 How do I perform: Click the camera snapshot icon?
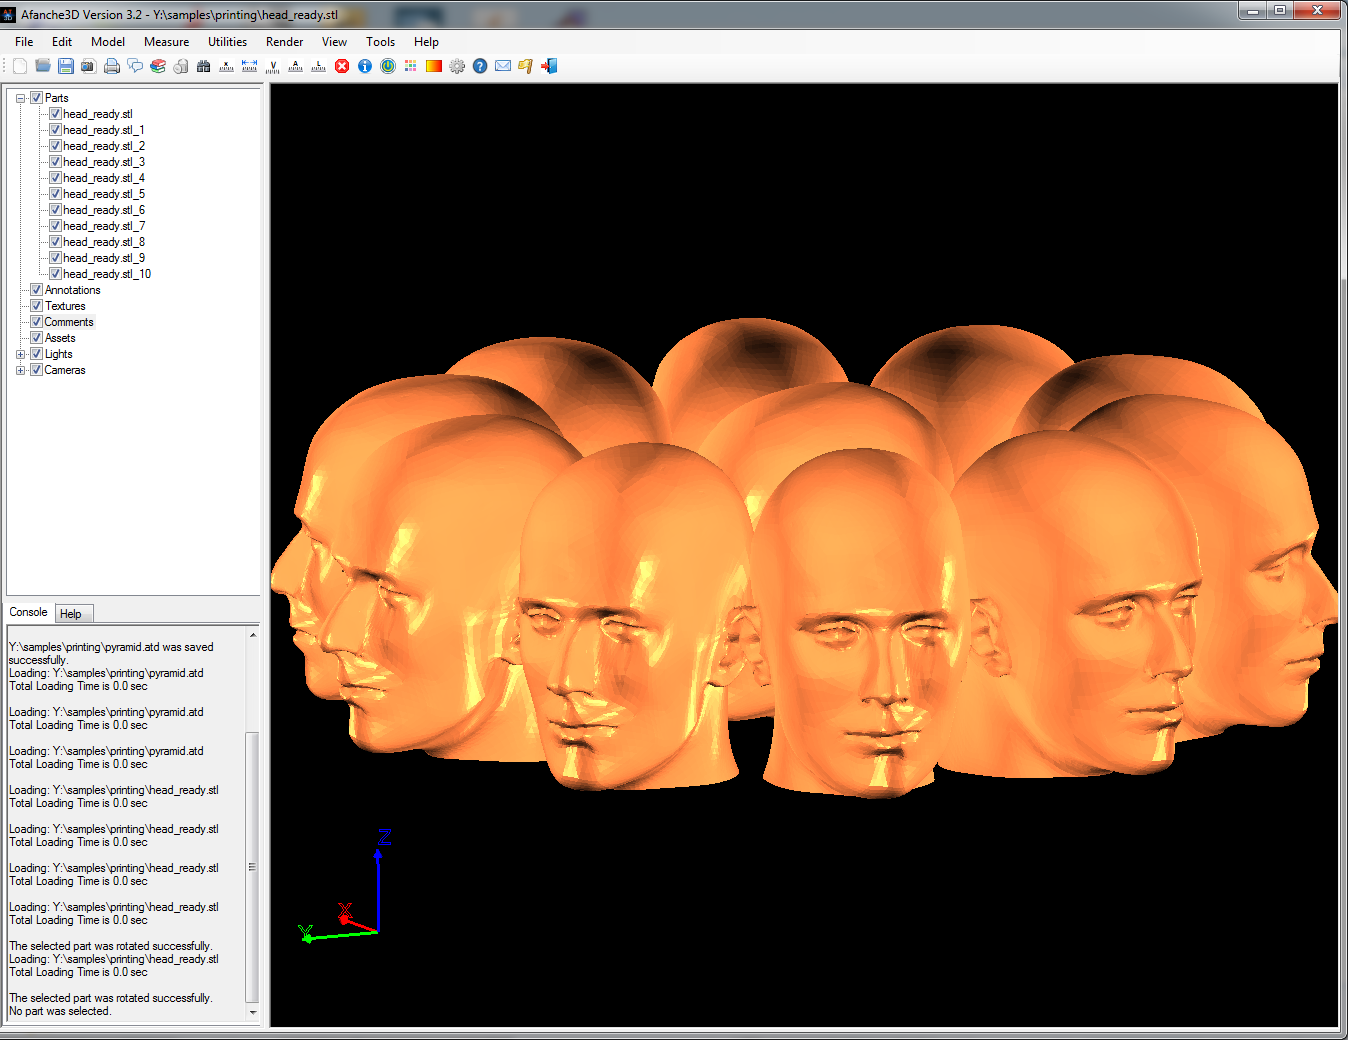tap(88, 66)
